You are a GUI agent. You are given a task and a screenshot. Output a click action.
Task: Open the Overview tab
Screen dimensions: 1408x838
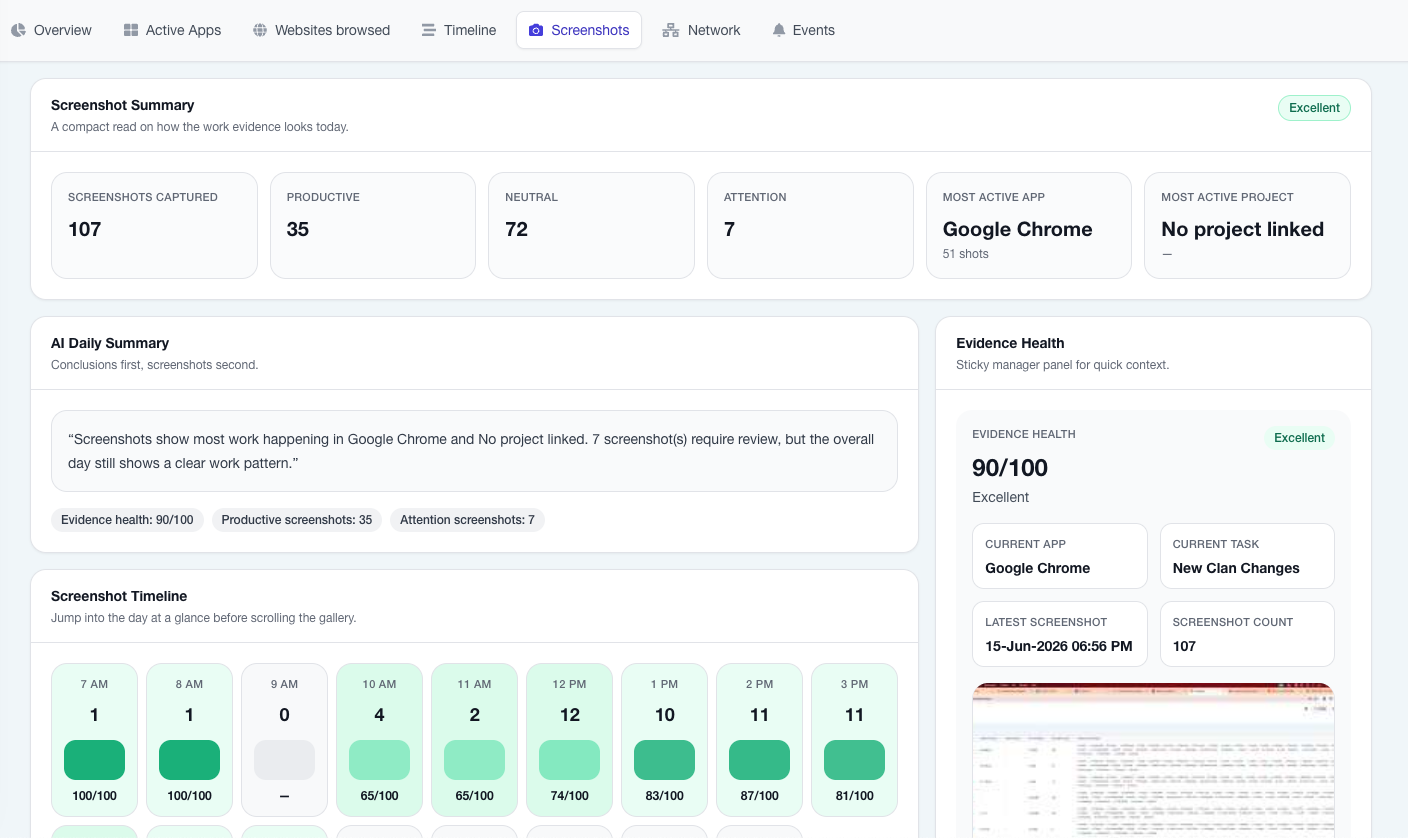coord(51,30)
